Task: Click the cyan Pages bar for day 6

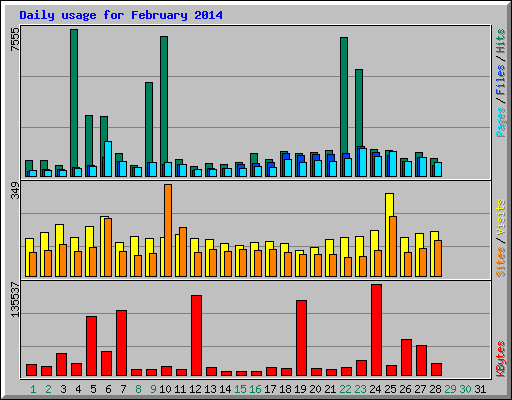Action: coord(108,159)
